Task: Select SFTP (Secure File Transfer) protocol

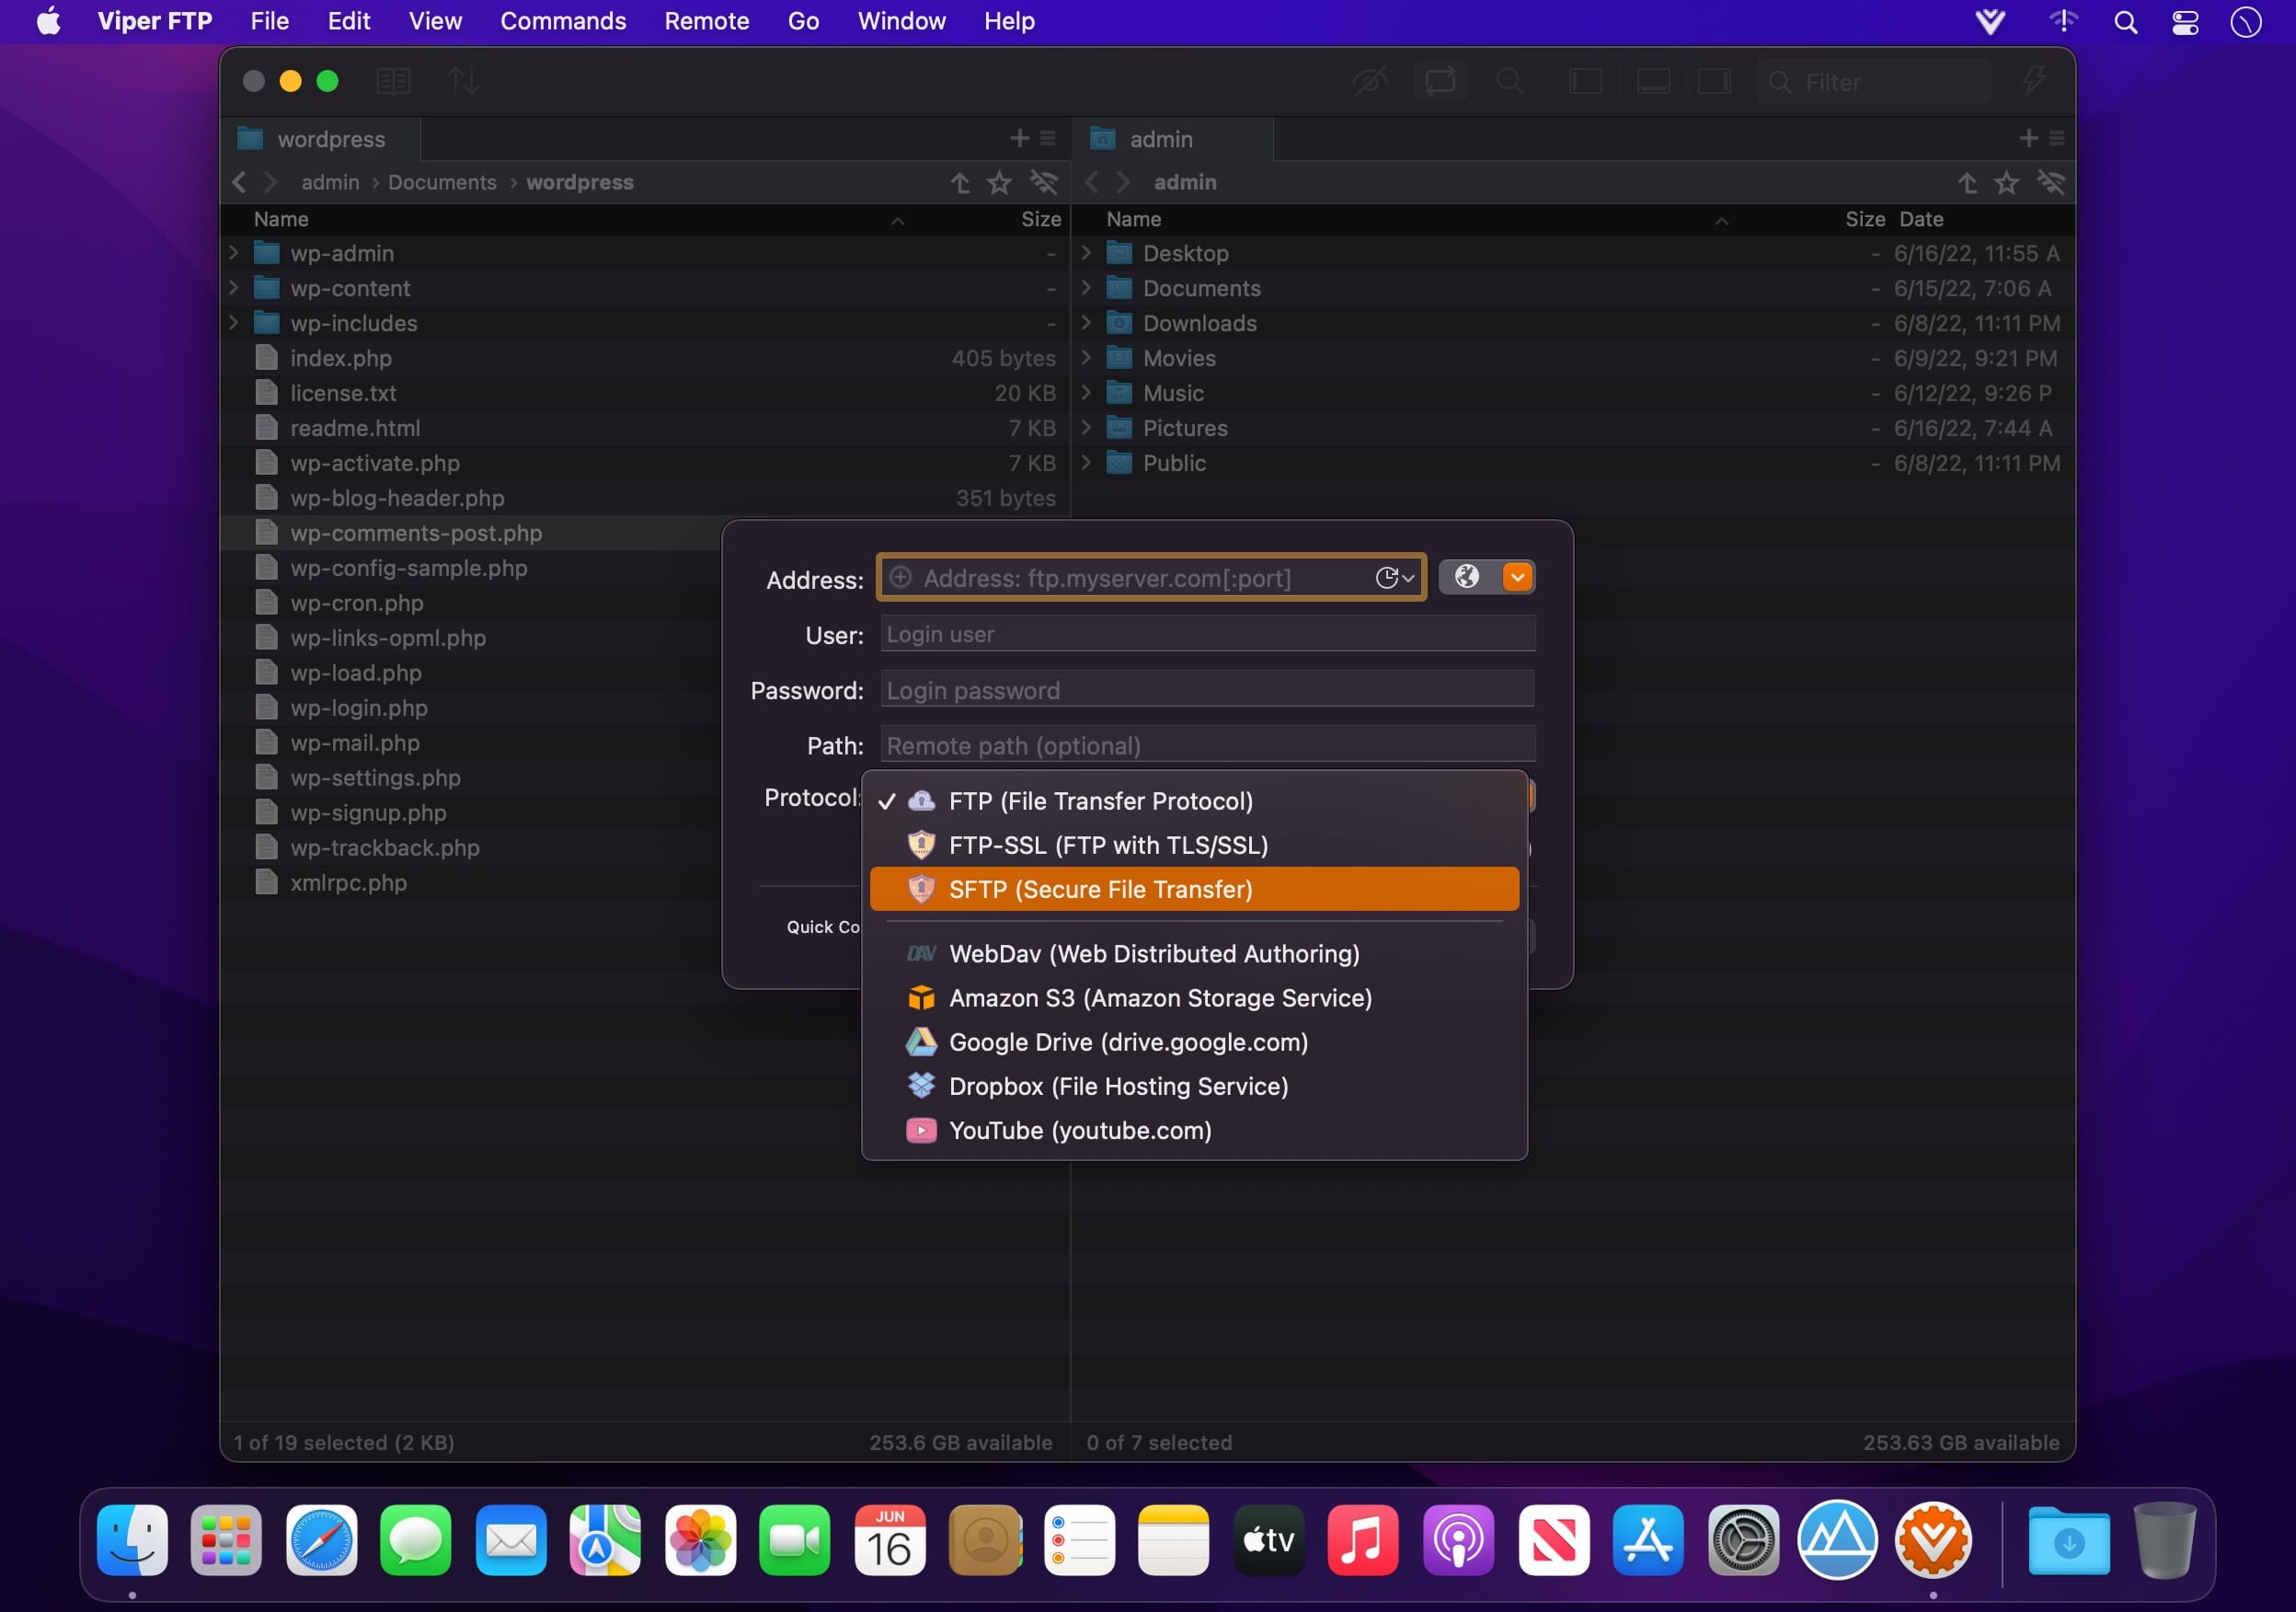Action: point(1100,889)
